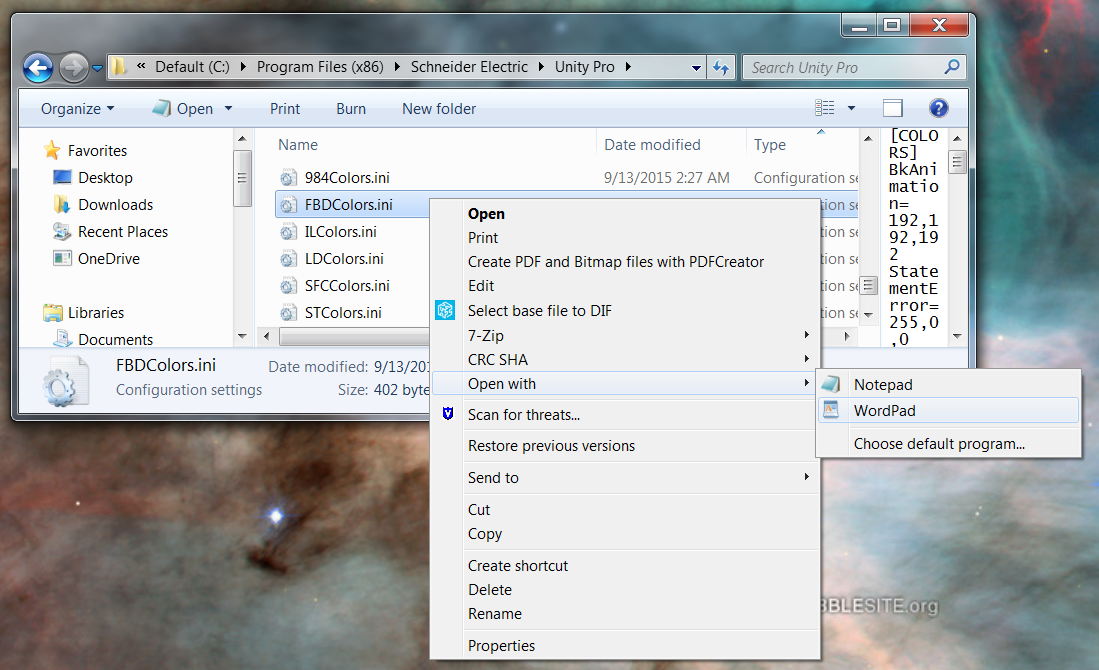Expand the address bar history dropdown
The height and width of the screenshot is (670, 1099).
[696, 68]
